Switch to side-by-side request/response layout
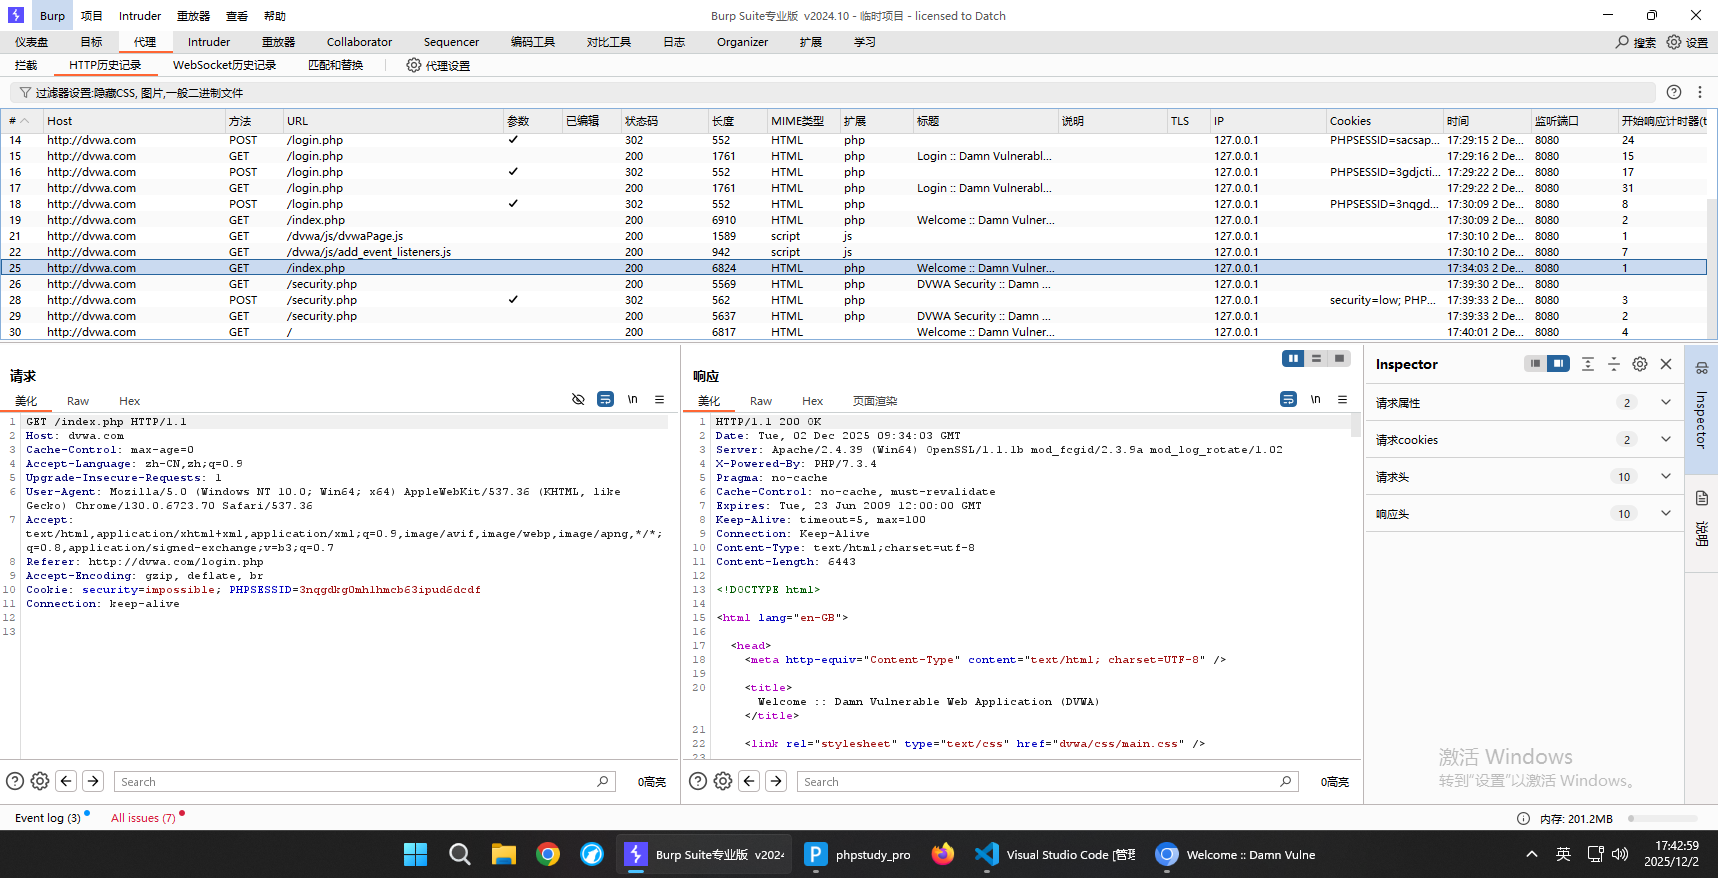 coord(1293,358)
